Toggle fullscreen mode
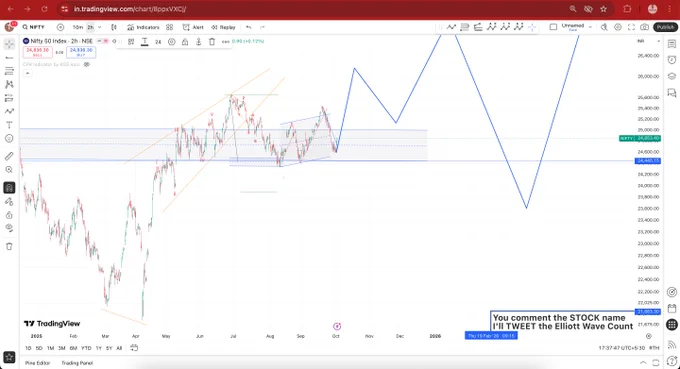Image resolution: width=680 pixels, height=369 pixels. (x=631, y=27)
